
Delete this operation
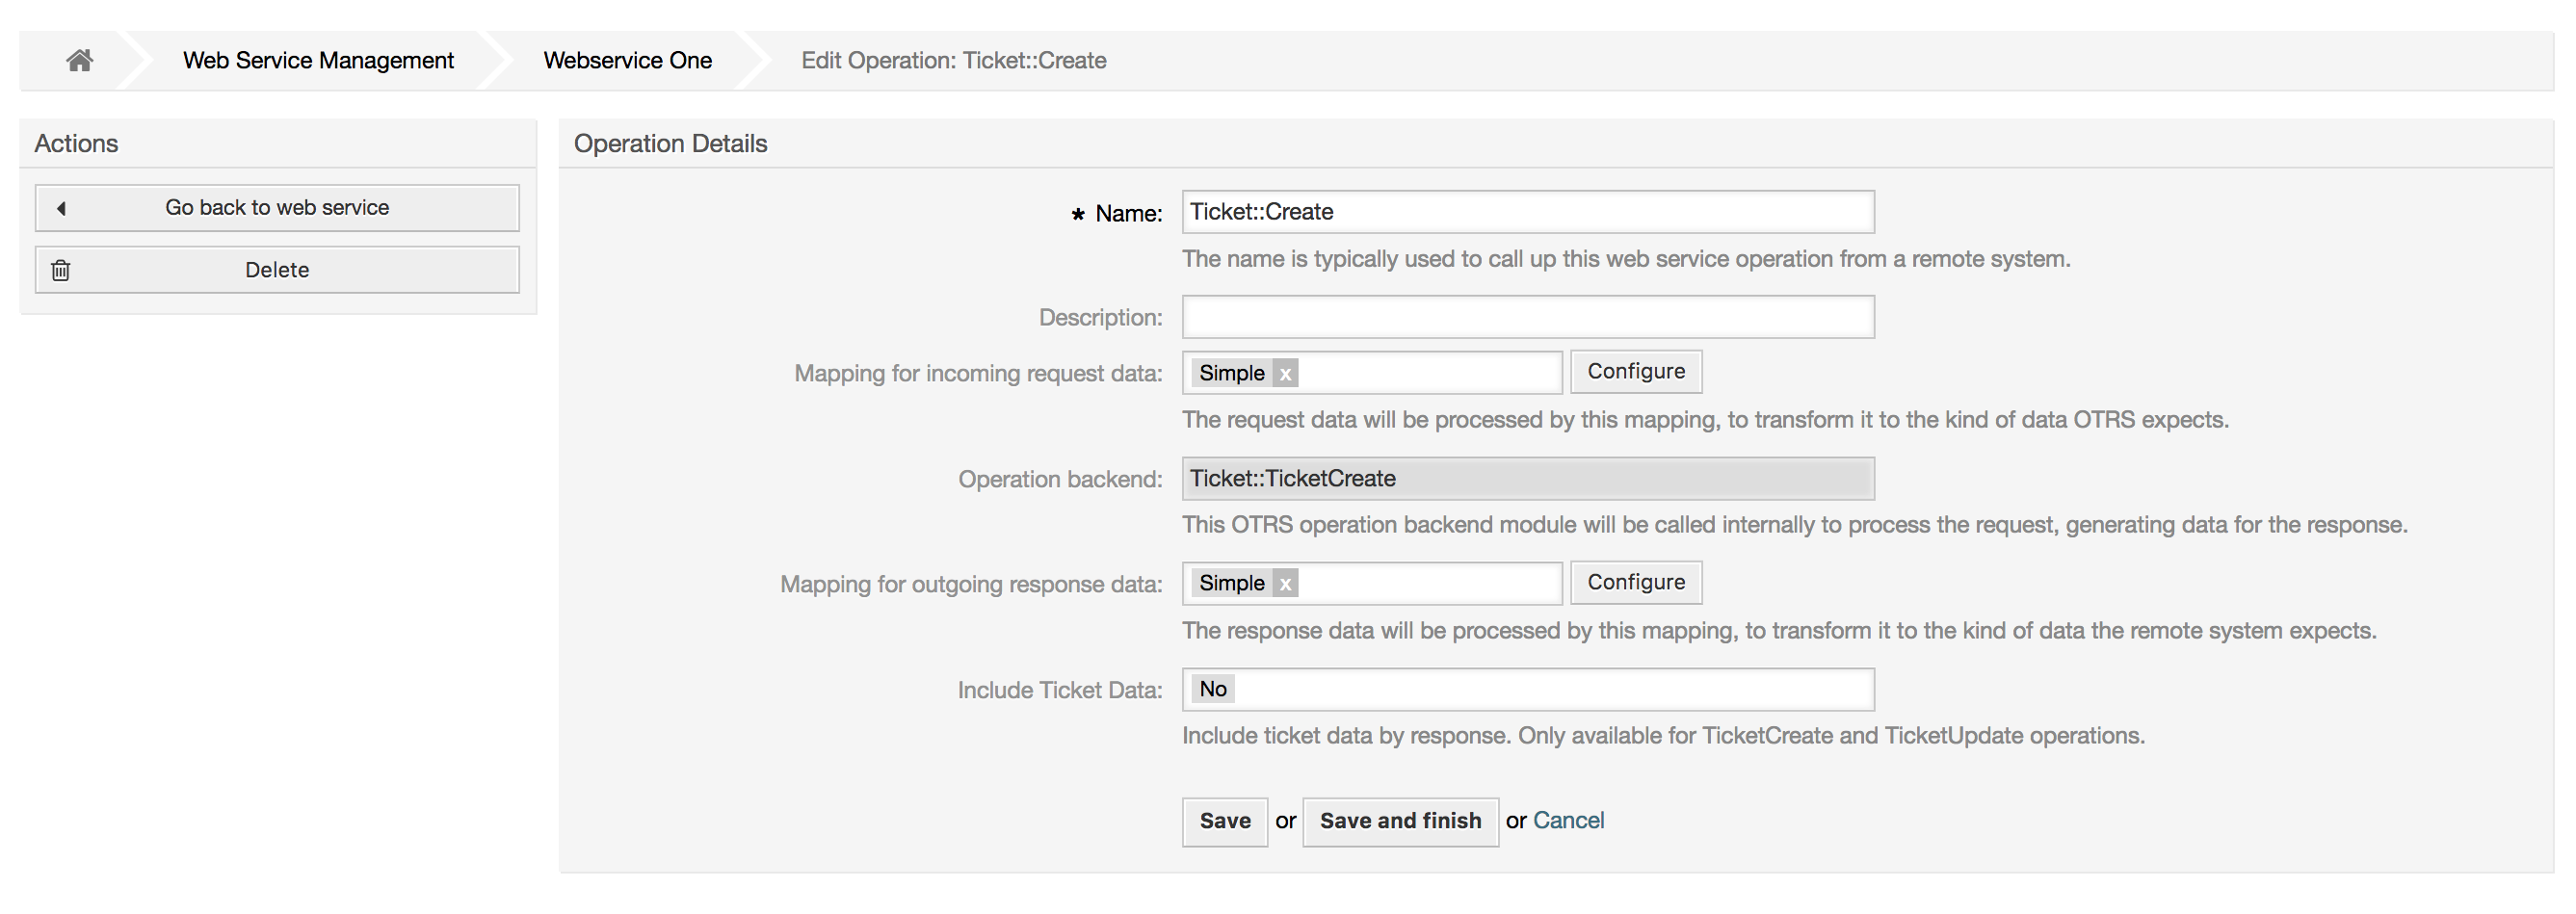point(277,270)
